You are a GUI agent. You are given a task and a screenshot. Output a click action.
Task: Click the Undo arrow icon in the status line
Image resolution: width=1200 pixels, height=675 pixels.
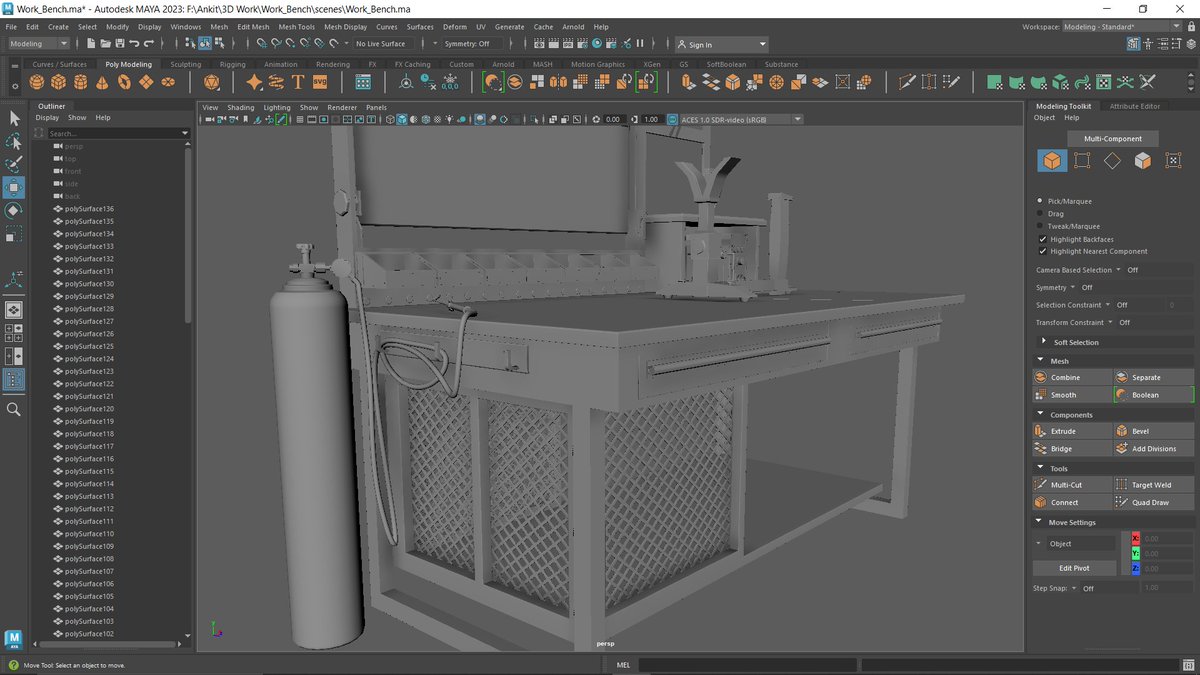pyautogui.click(x=134, y=44)
